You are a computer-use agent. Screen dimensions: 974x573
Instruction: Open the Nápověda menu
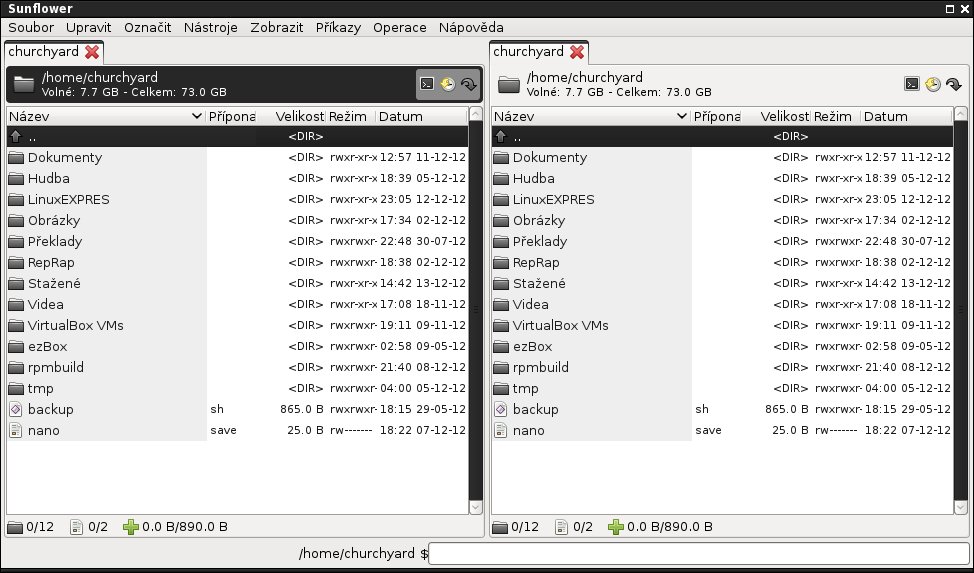(x=471, y=27)
